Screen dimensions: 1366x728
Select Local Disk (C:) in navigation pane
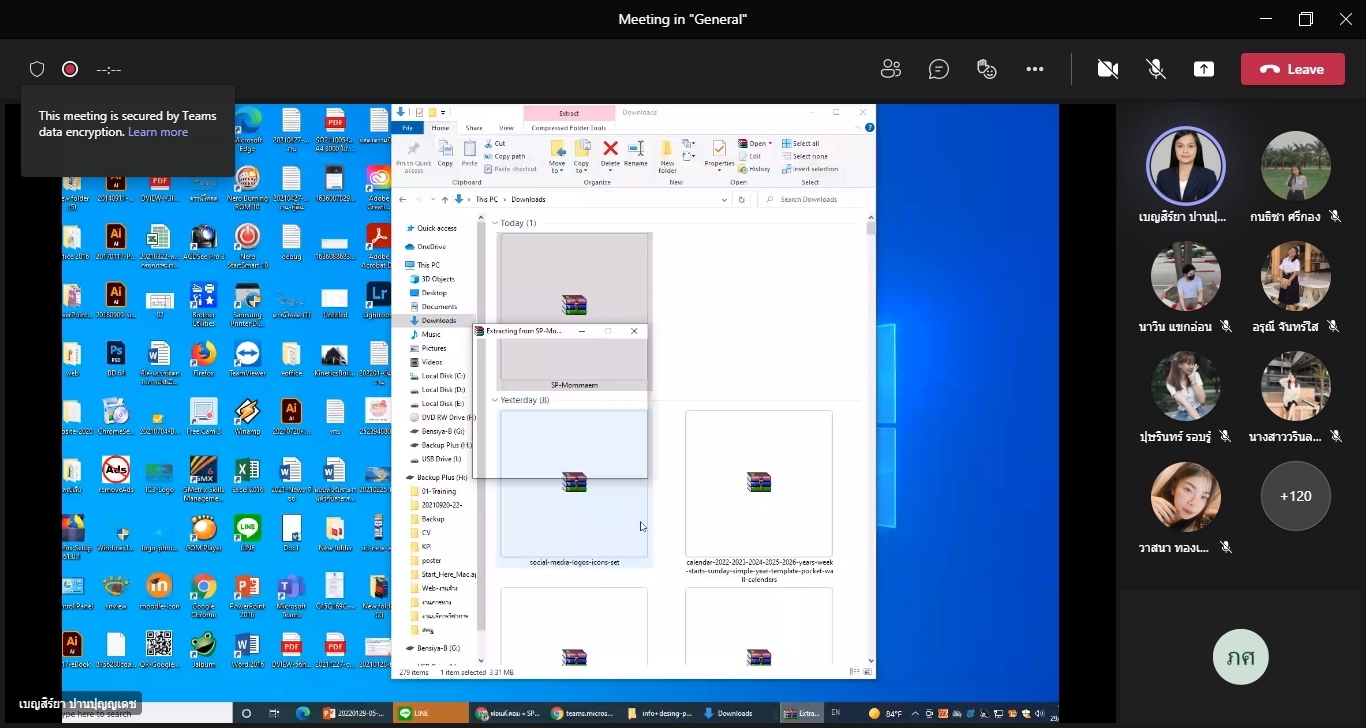coord(436,376)
